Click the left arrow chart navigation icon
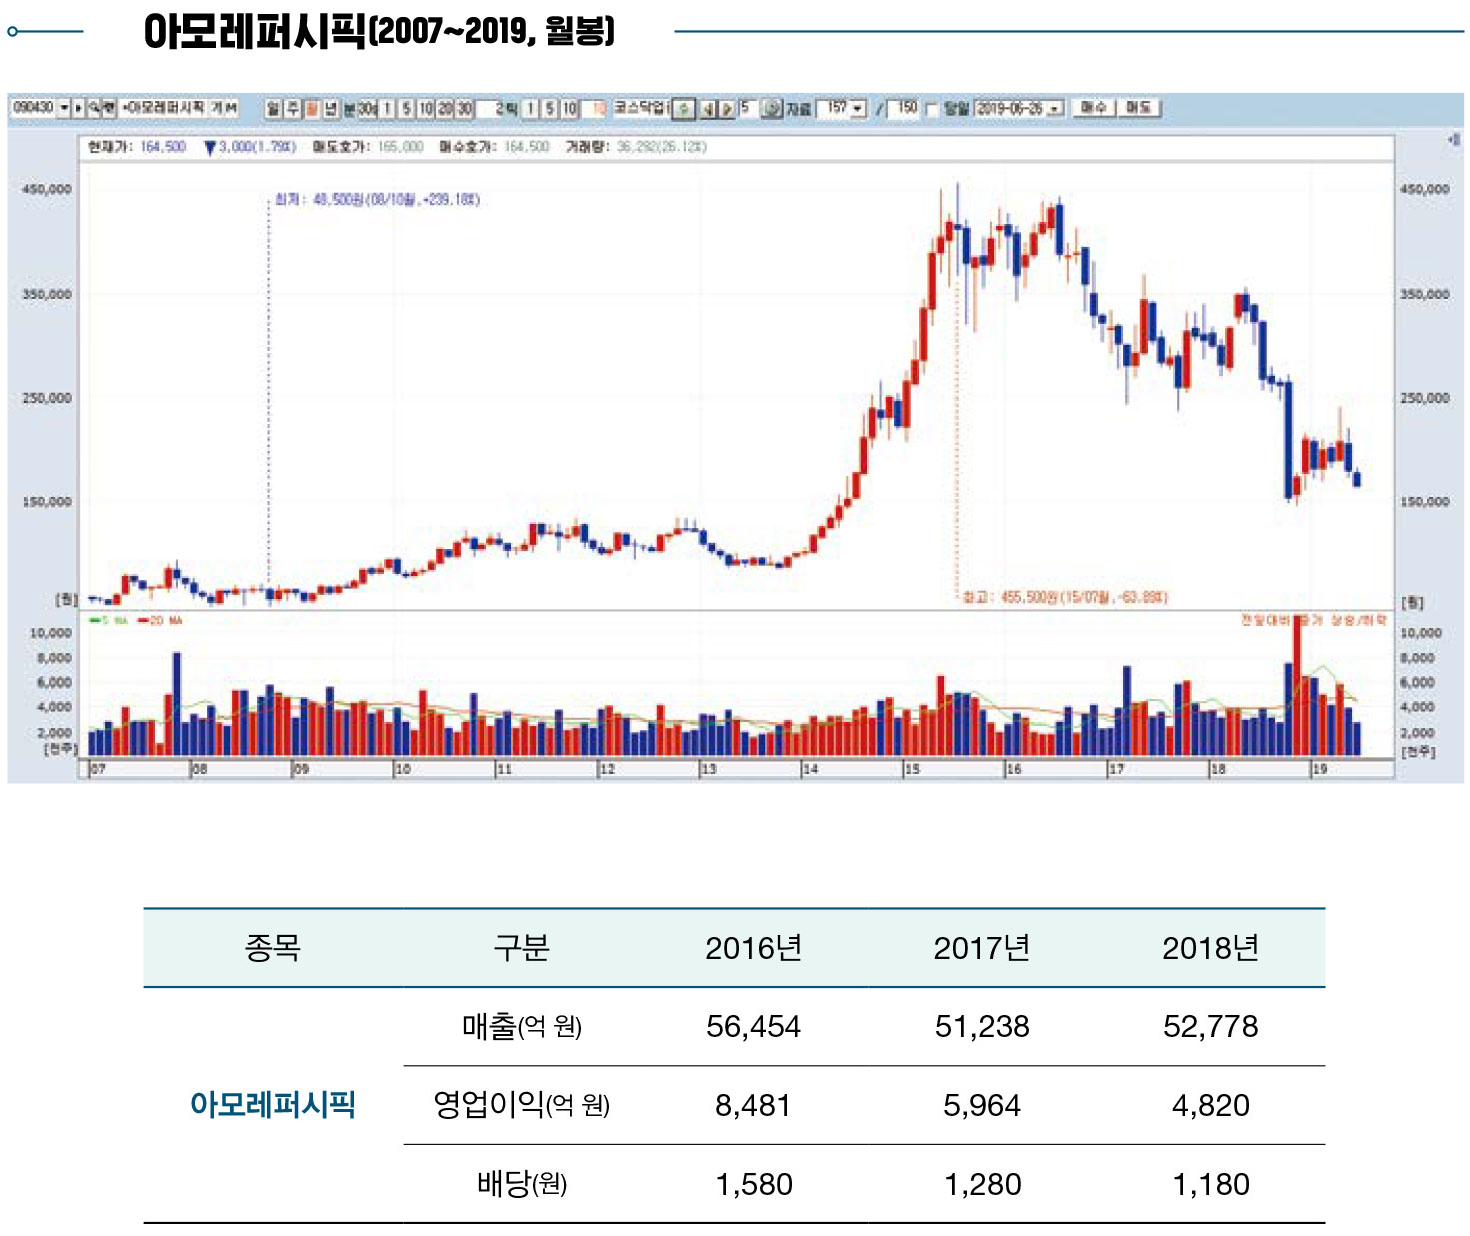1470x1236 pixels. point(708,108)
